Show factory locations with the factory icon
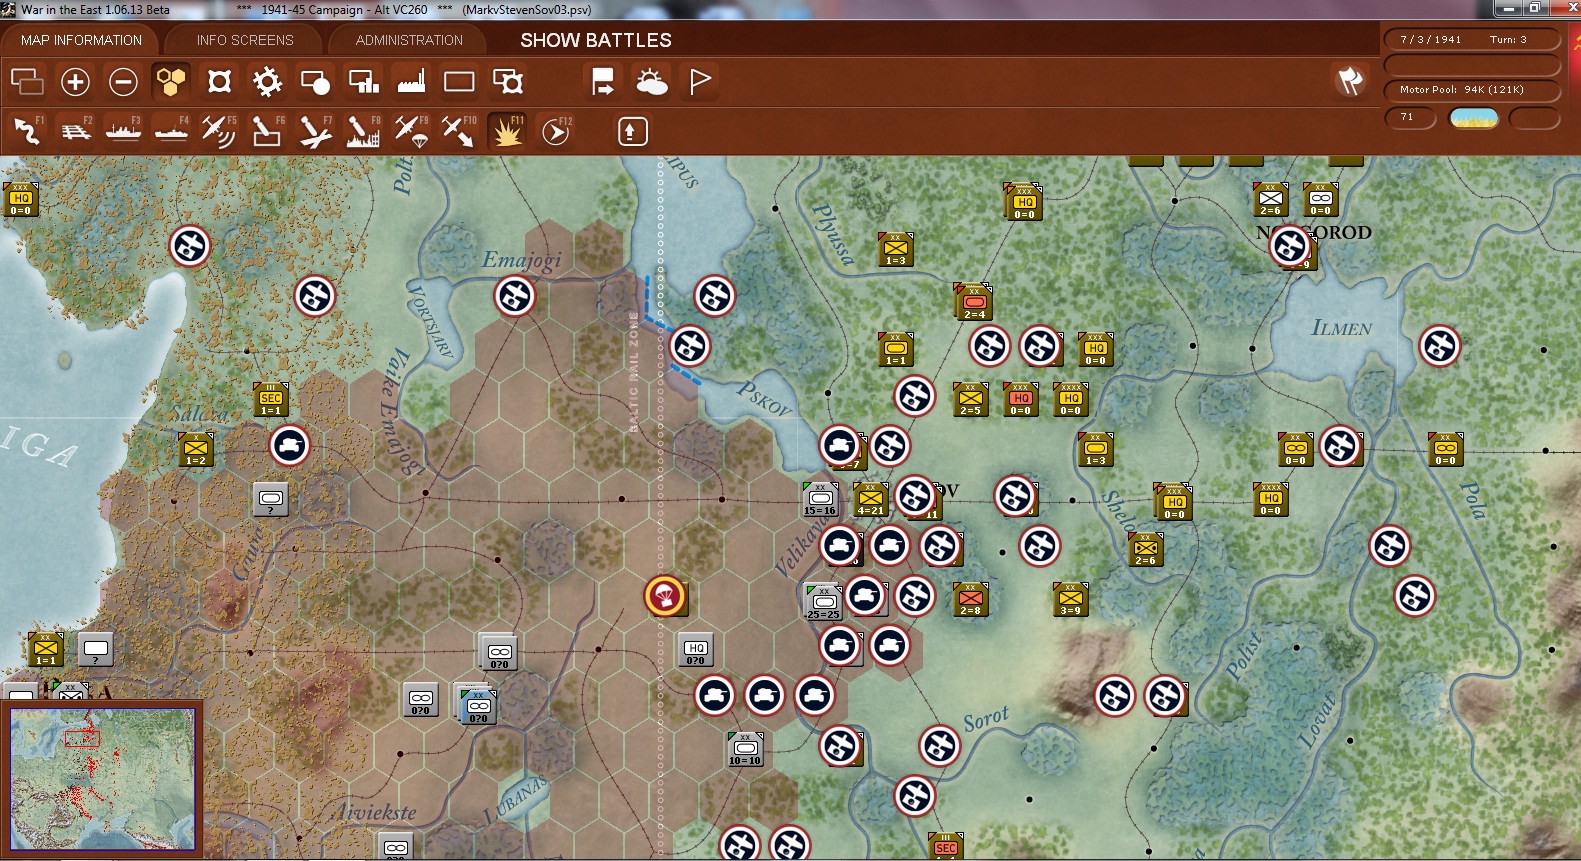 [x=411, y=81]
